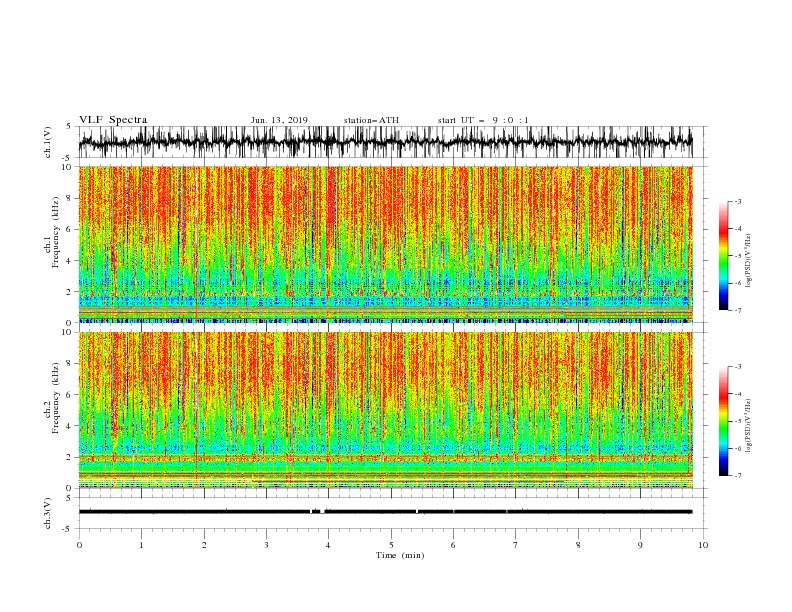Click the ch.1 voltage waveform trace
The image size is (792, 612).
pos(385,142)
